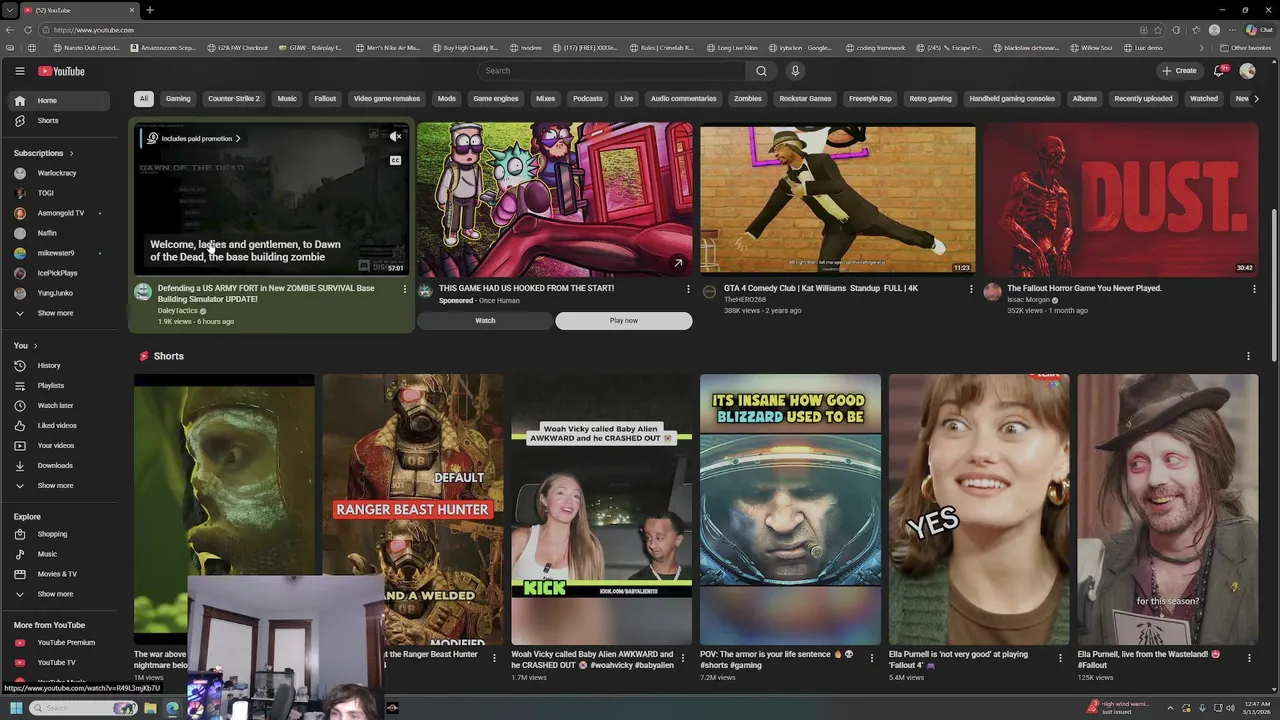Image resolution: width=1280 pixels, height=720 pixels.
Task: Open the account avatar menu
Action: click(x=1247, y=71)
